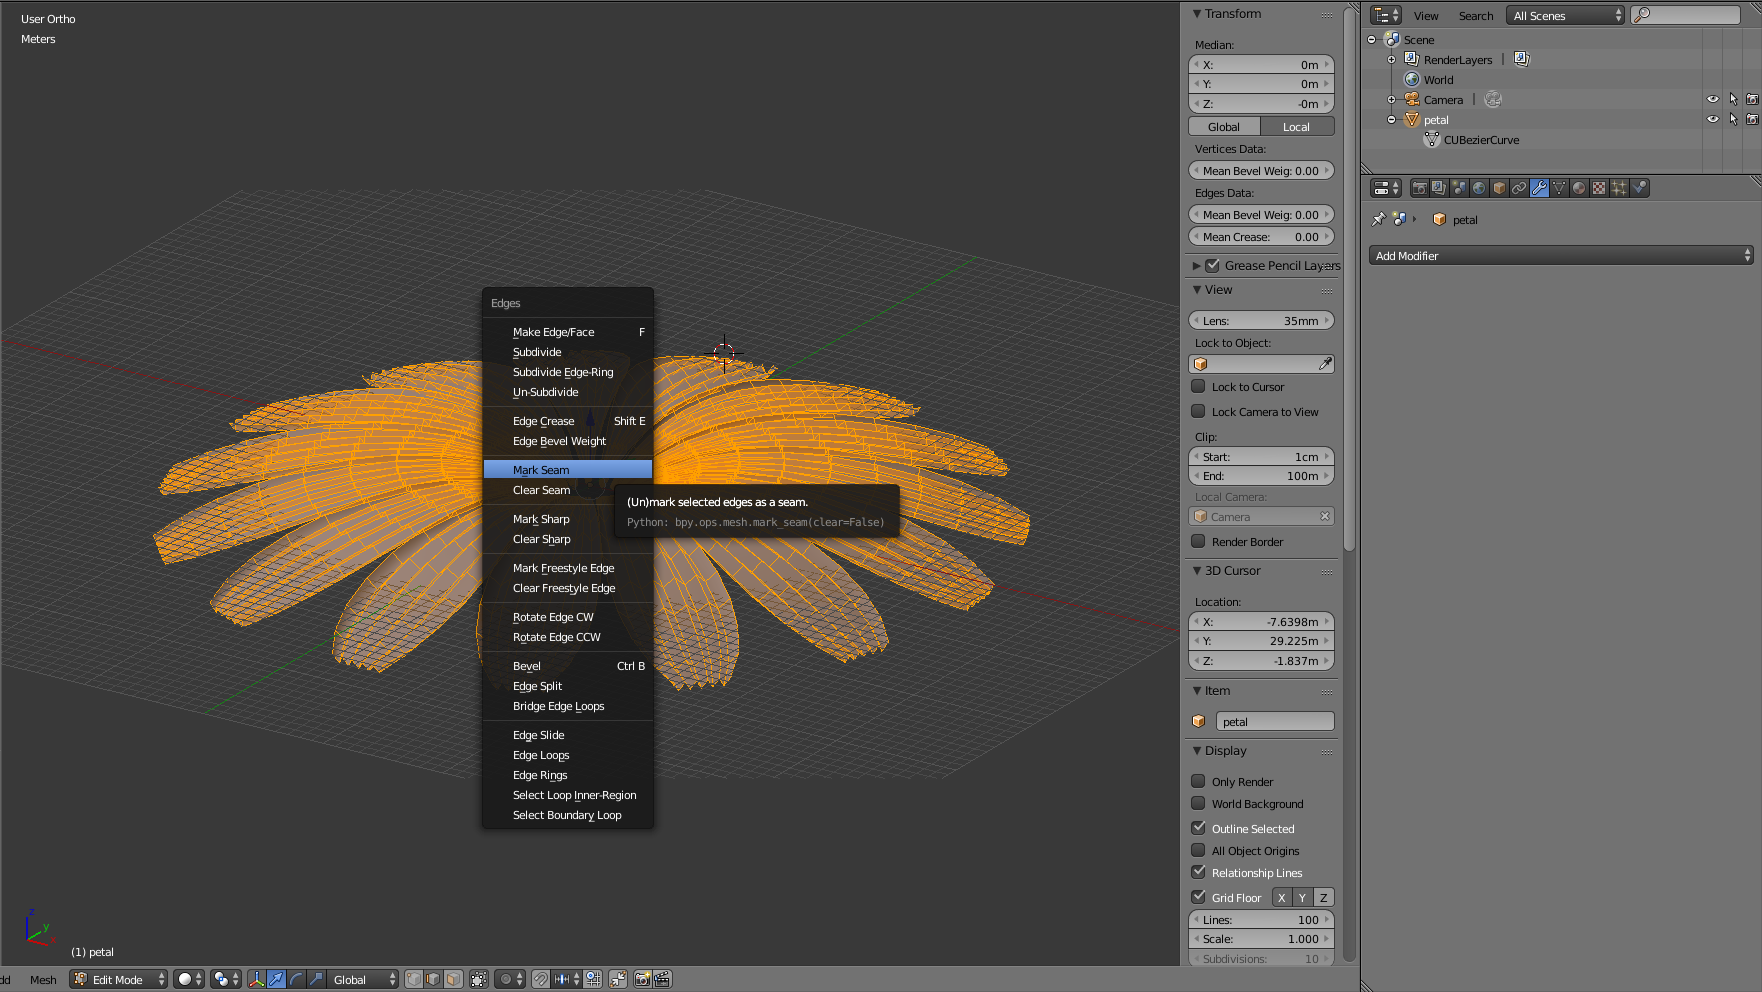Image resolution: width=1762 pixels, height=992 pixels.
Task: Toggle Grid Floor X axis button
Action: (1282, 897)
